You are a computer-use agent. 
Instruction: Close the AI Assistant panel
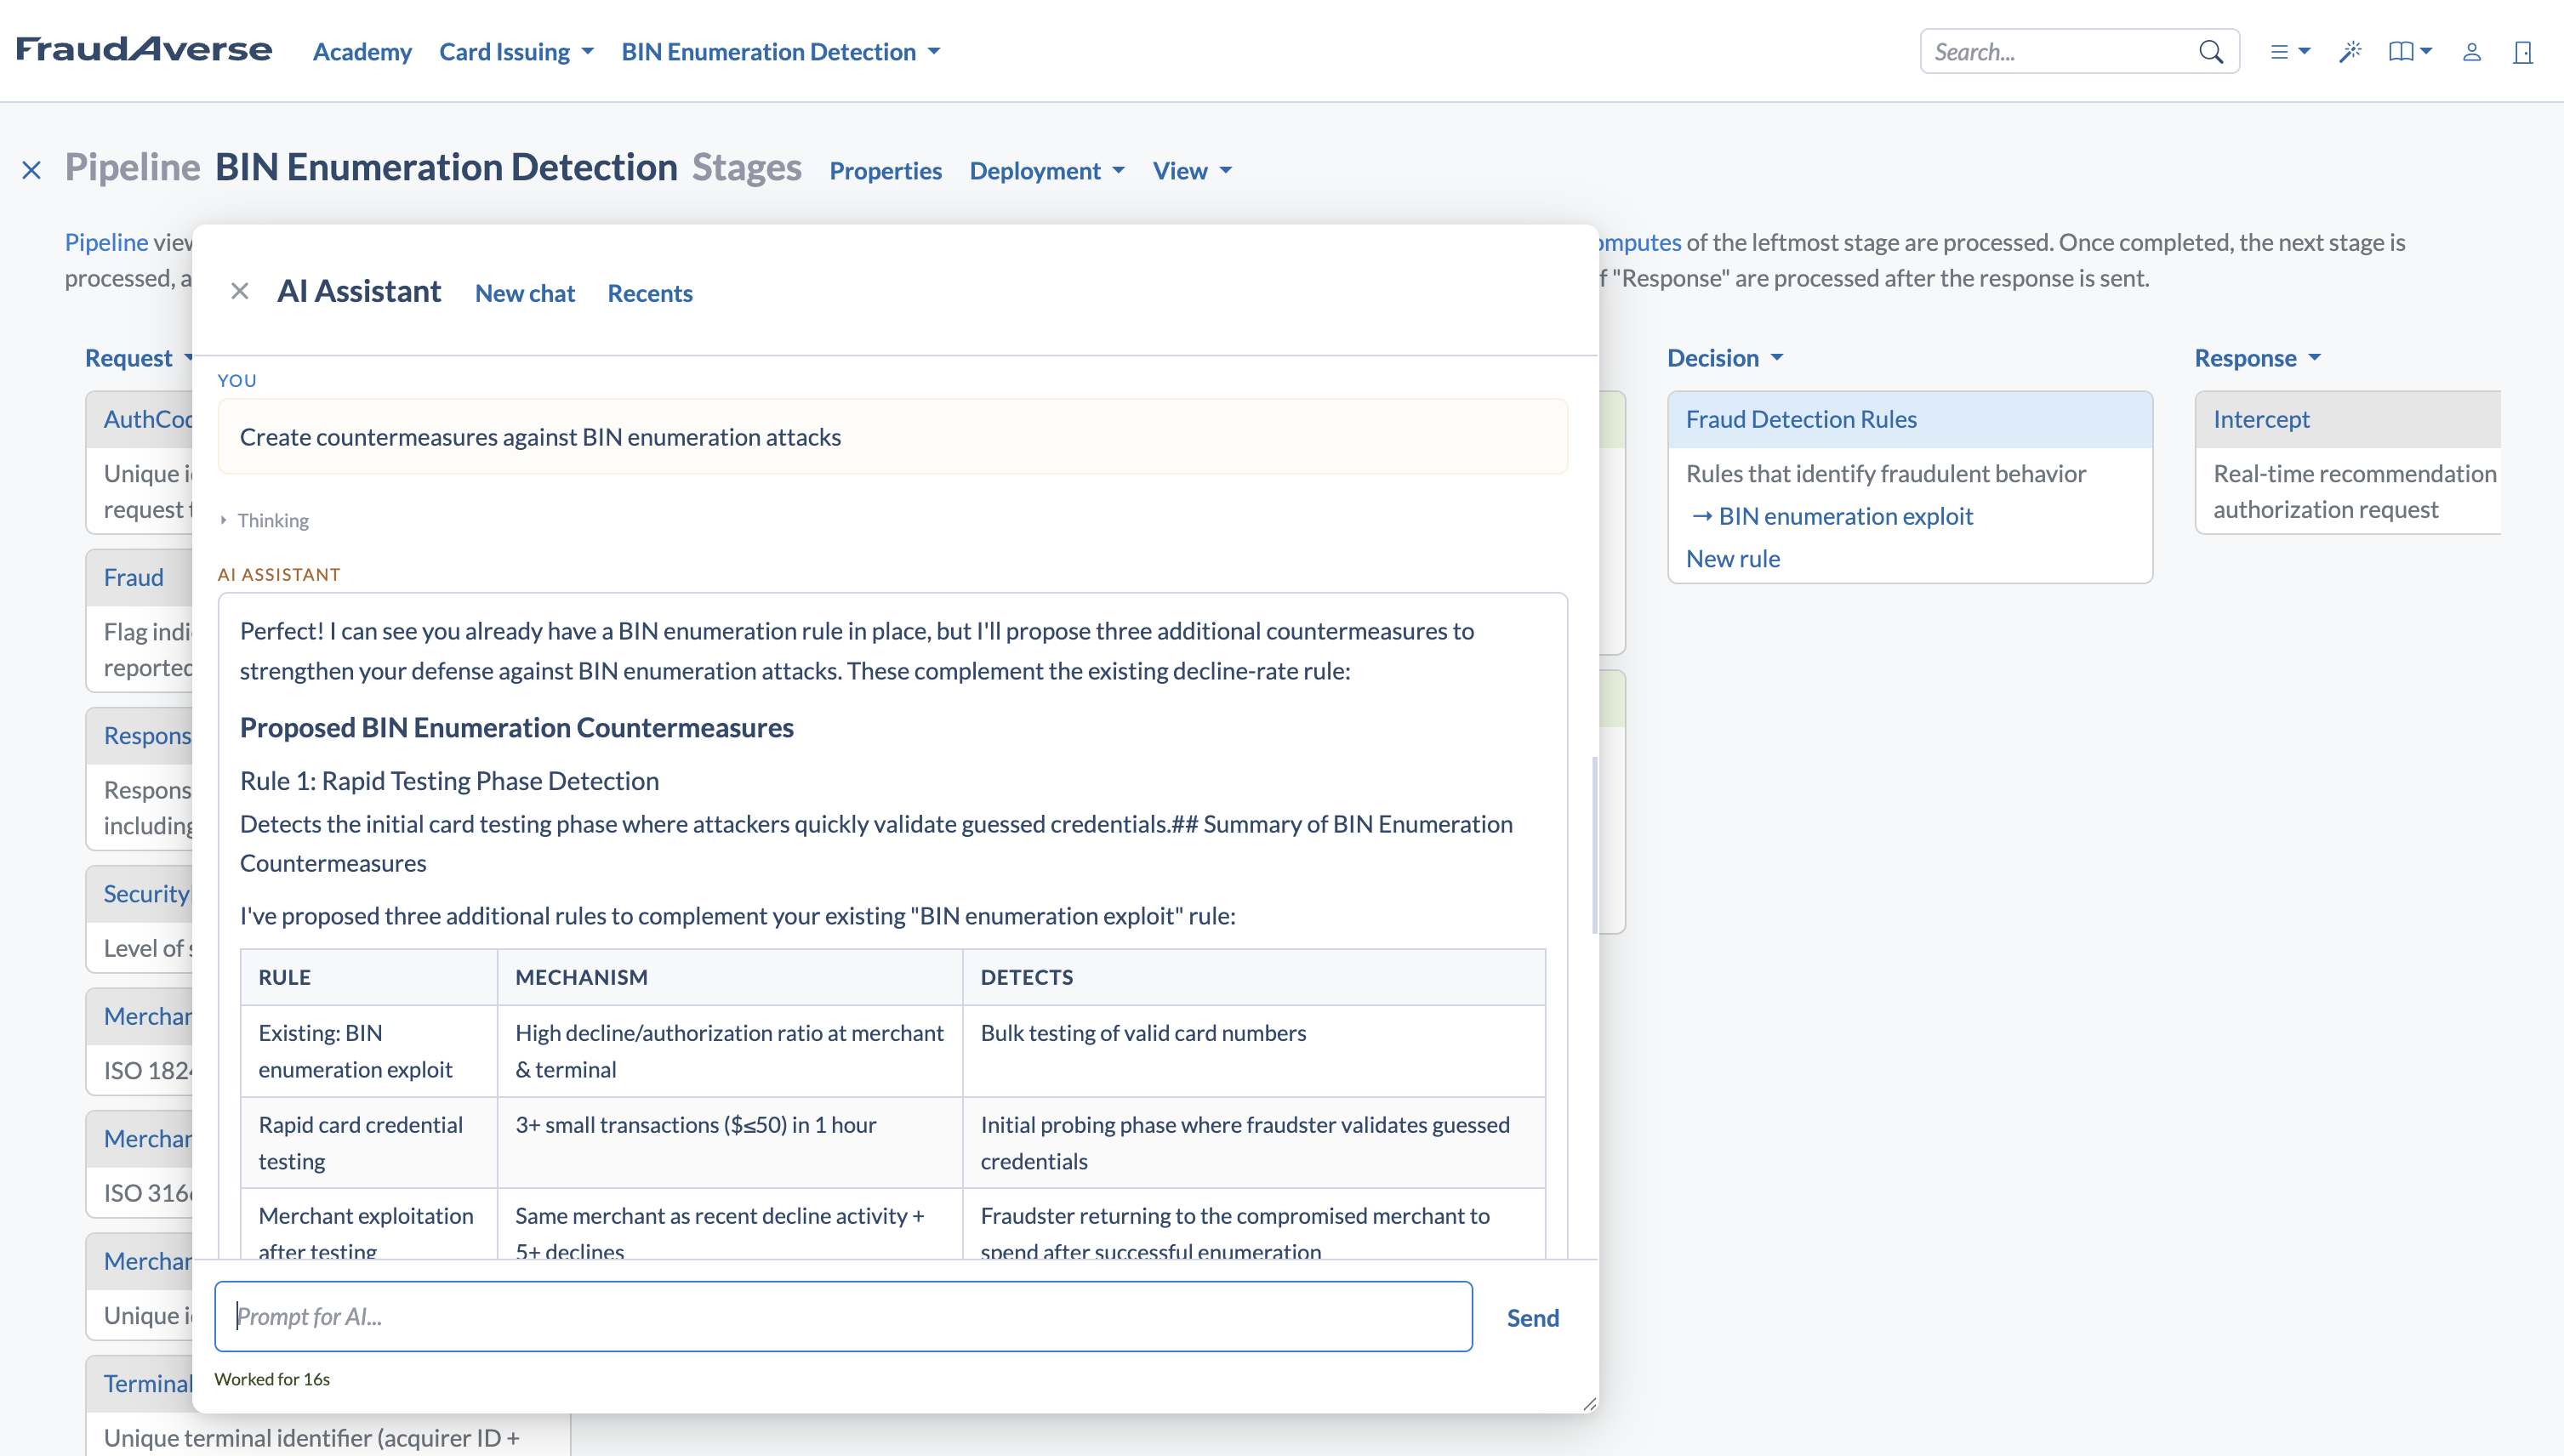pos(240,291)
